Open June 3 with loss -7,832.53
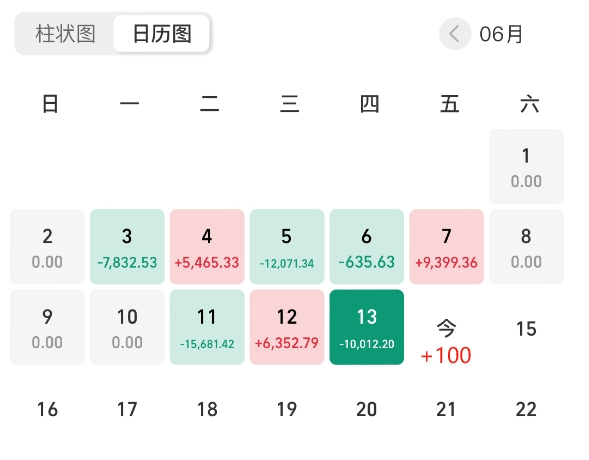The width and height of the screenshot is (589, 460). (x=127, y=247)
